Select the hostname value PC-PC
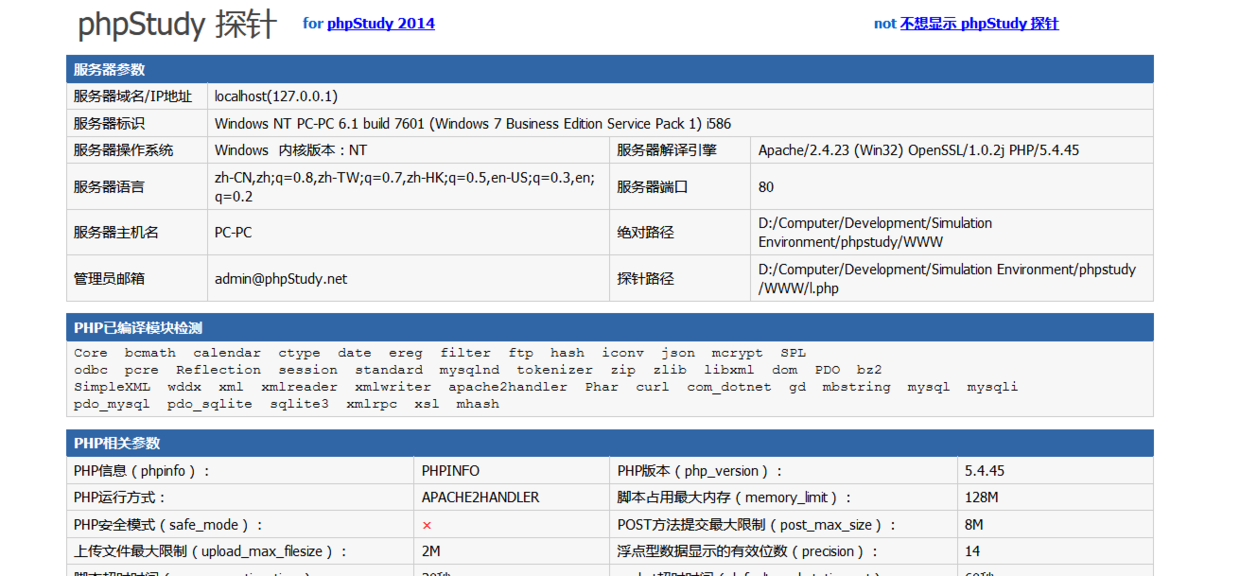 click(233, 232)
